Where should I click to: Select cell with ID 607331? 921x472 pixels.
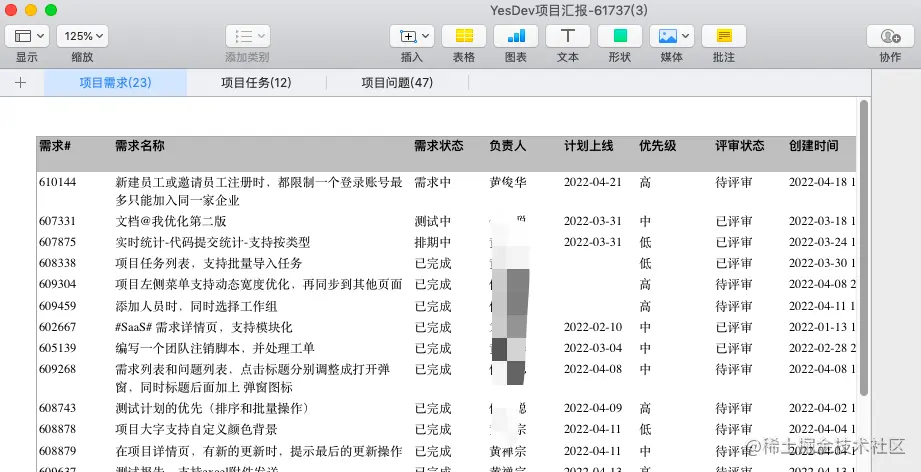tap(58, 221)
